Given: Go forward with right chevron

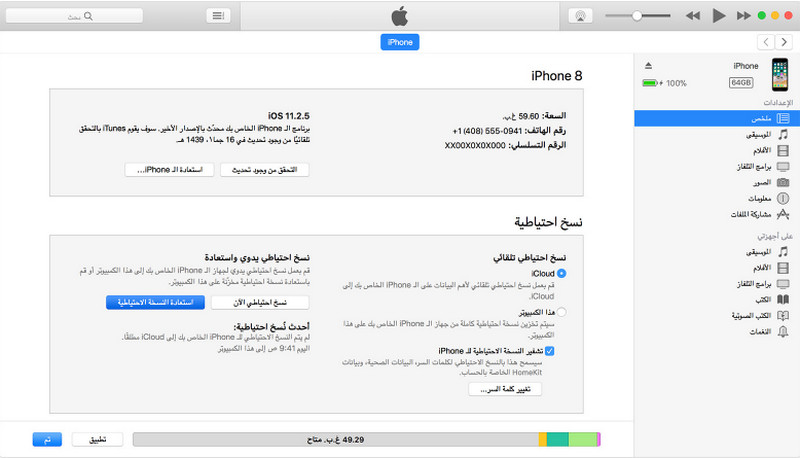Looking at the screenshot, I should coord(784,42).
